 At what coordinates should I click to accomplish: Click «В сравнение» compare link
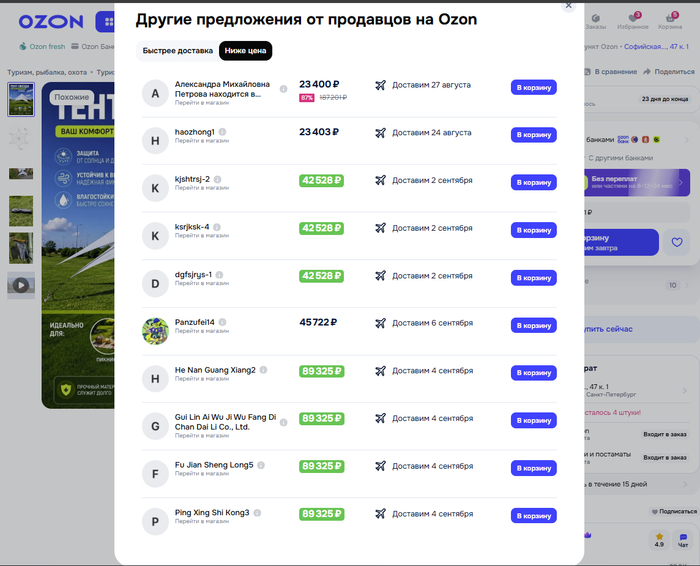(x=611, y=71)
